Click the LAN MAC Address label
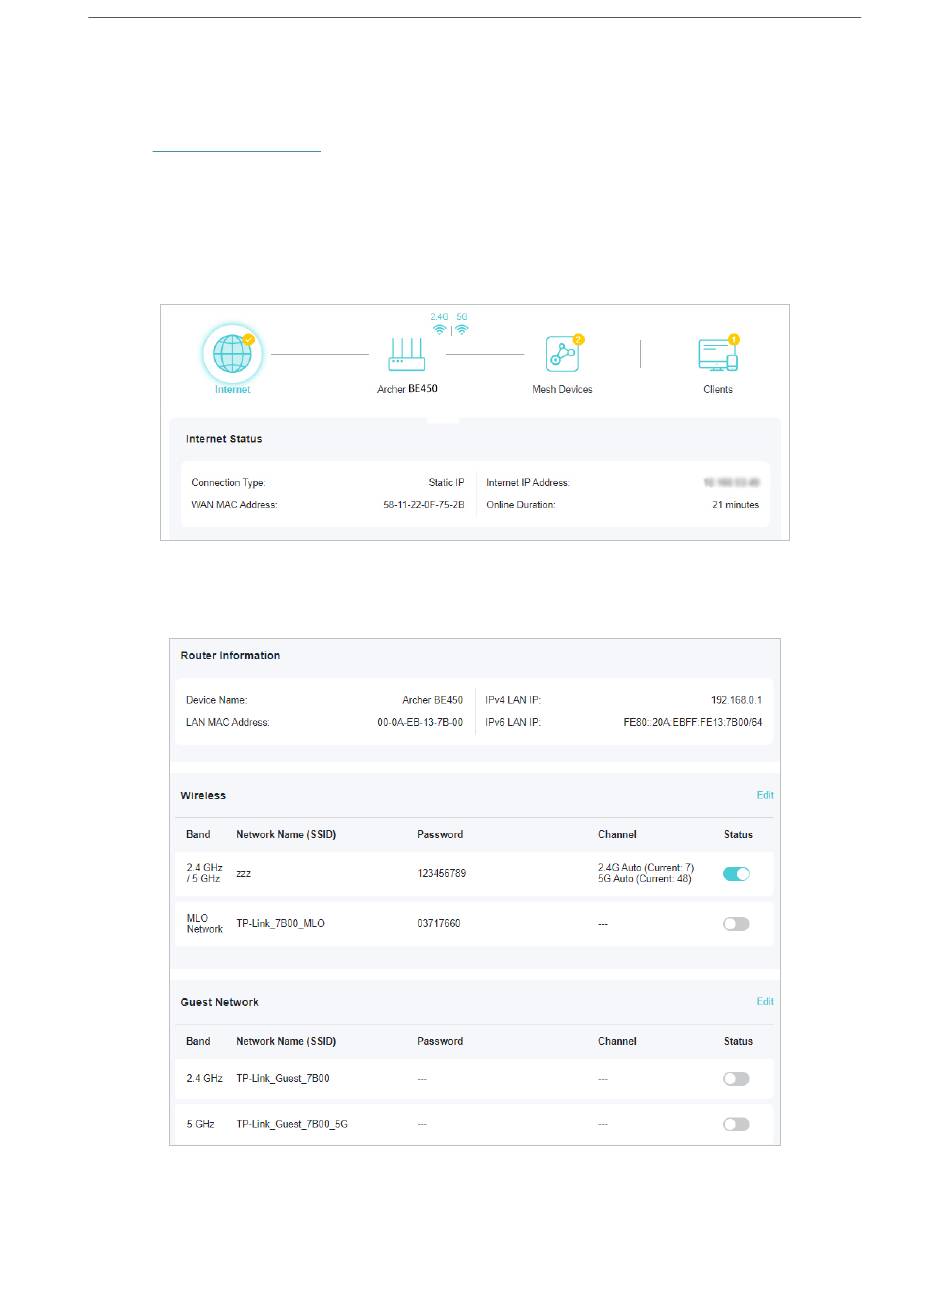This screenshot has width=950, height=1297. coord(228,723)
